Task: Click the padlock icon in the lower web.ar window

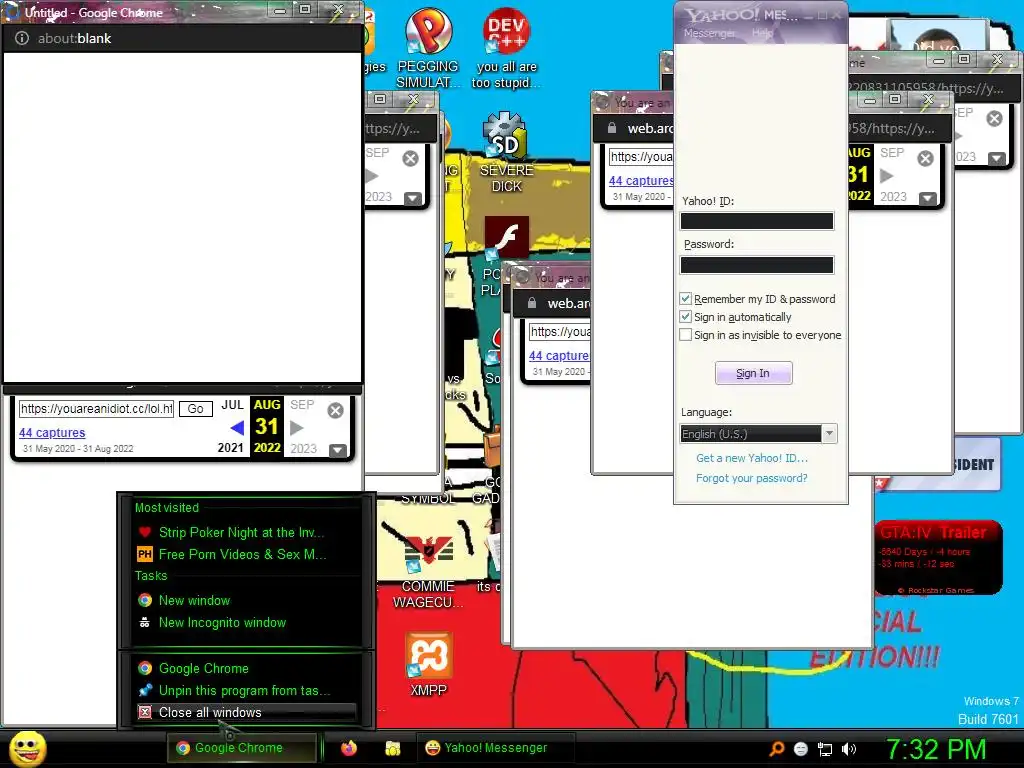Action: pyautogui.click(x=532, y=303)
